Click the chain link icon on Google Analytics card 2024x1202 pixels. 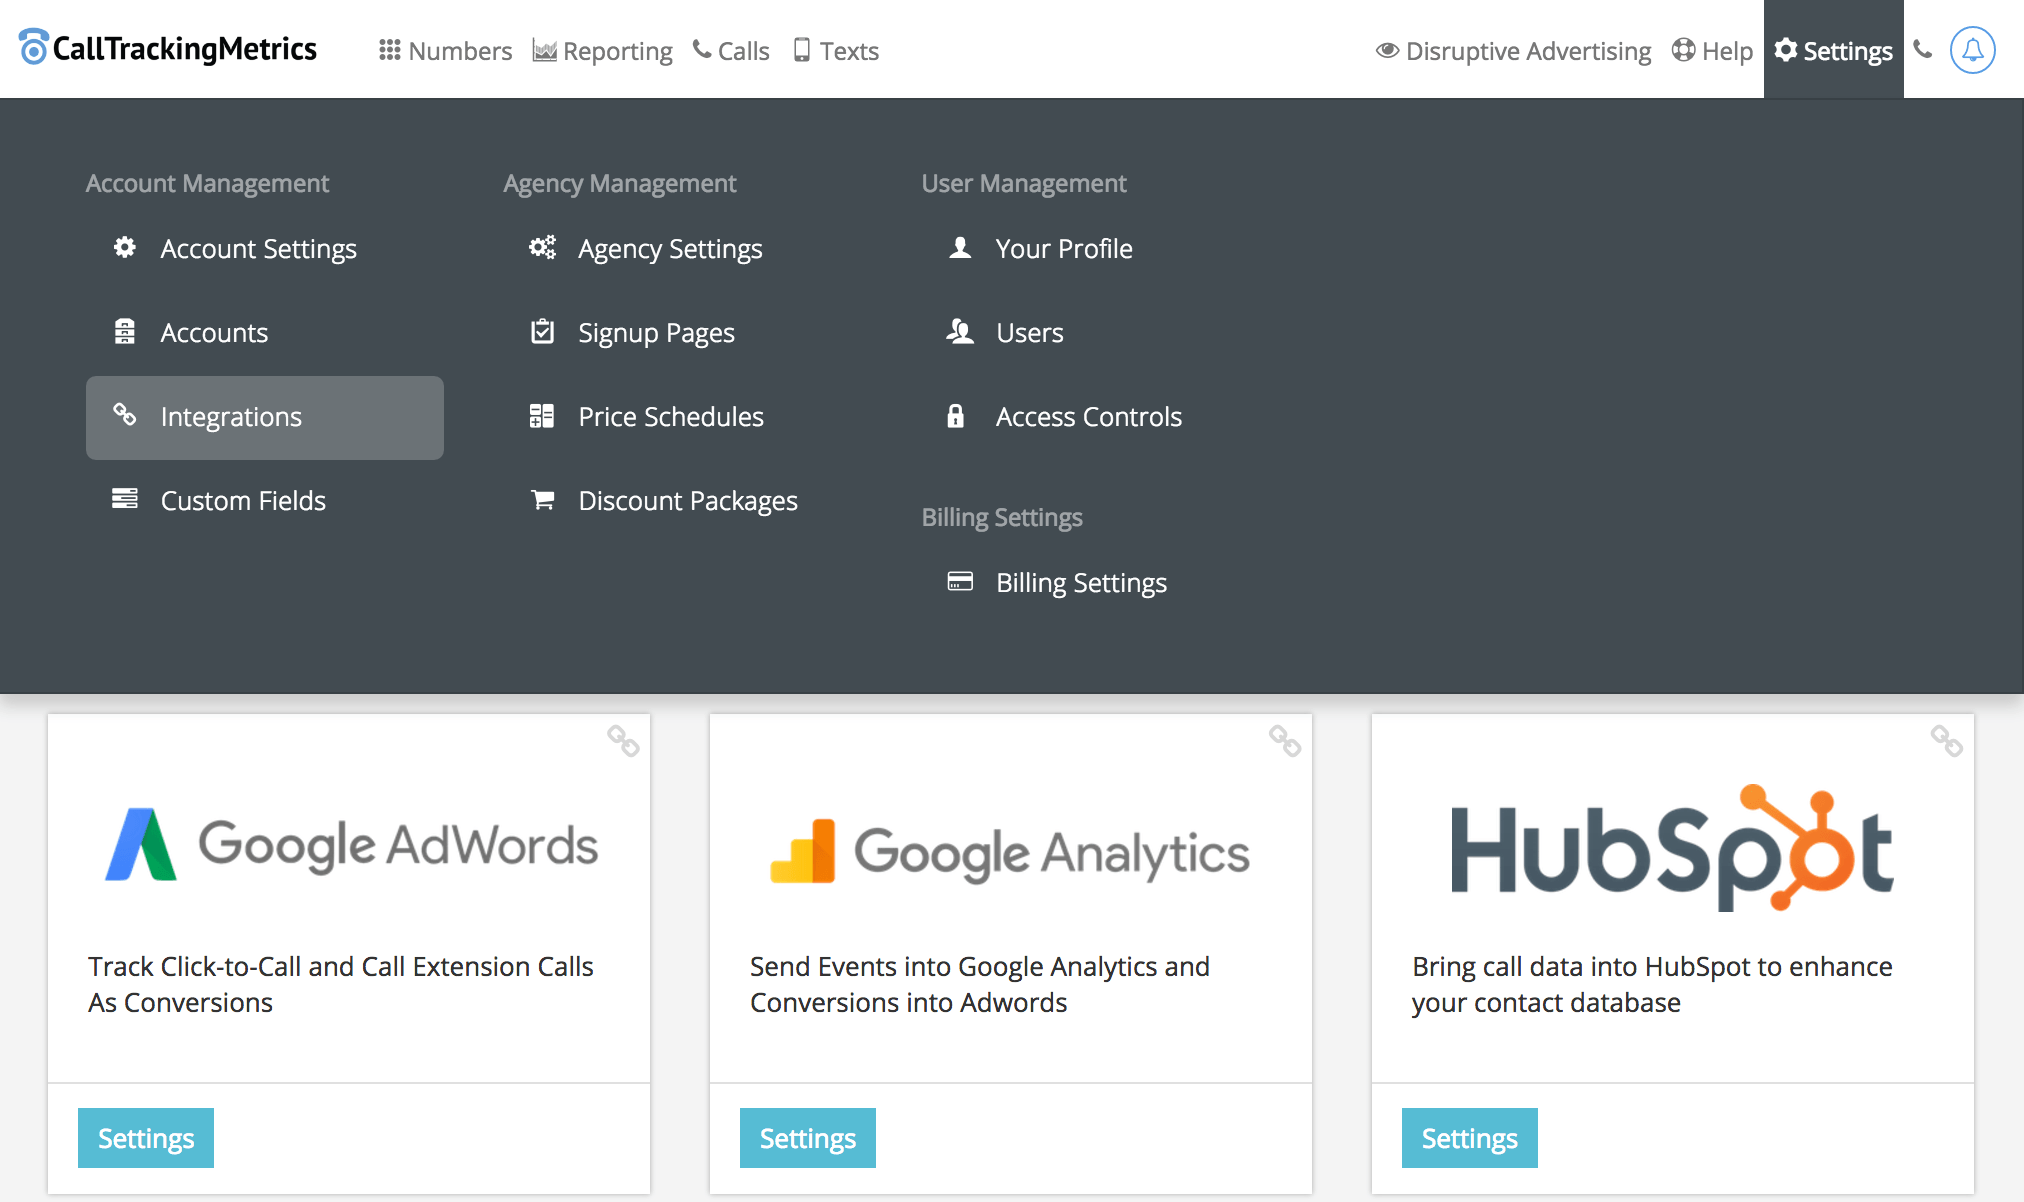[1285, 741]
